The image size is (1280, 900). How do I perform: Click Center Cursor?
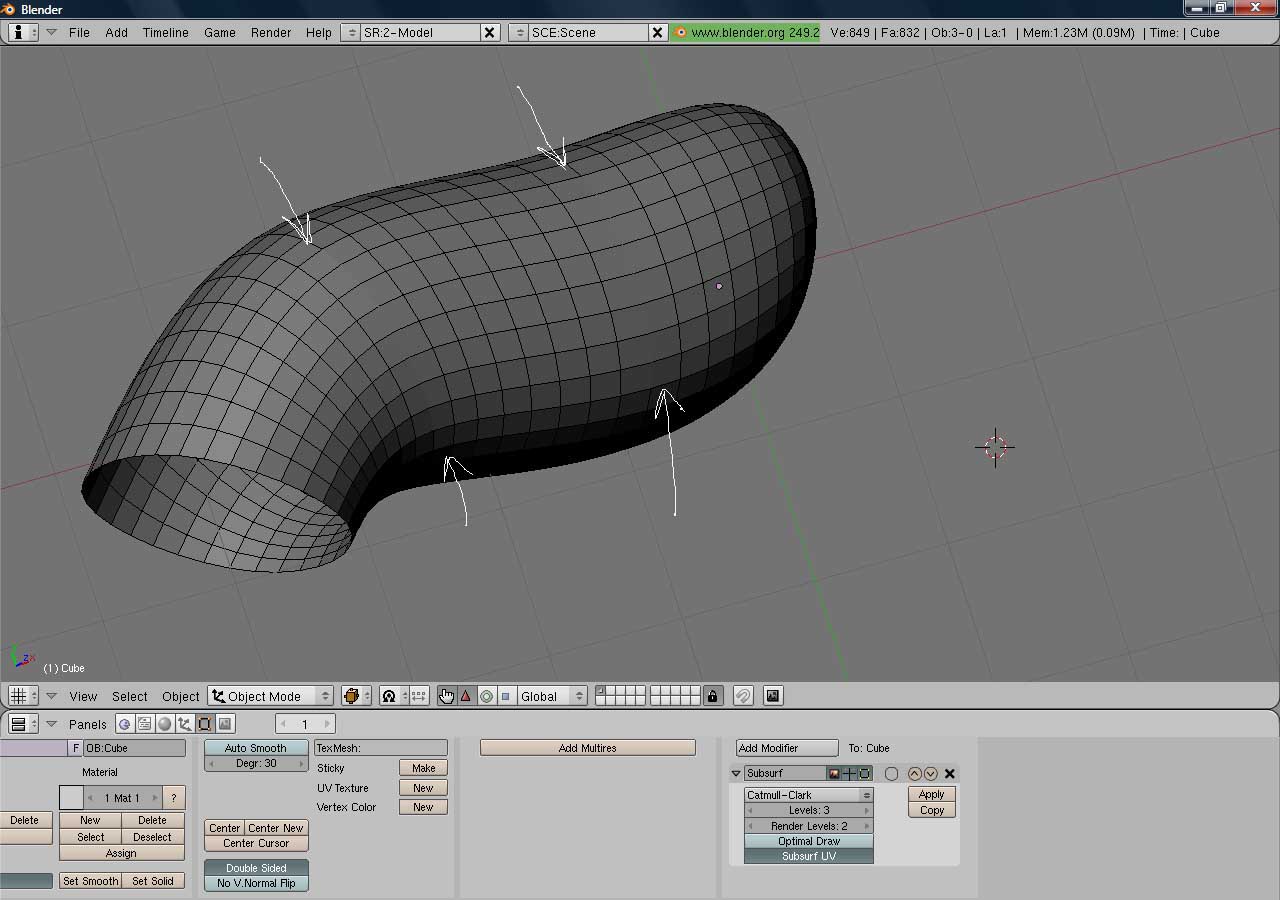256,843
